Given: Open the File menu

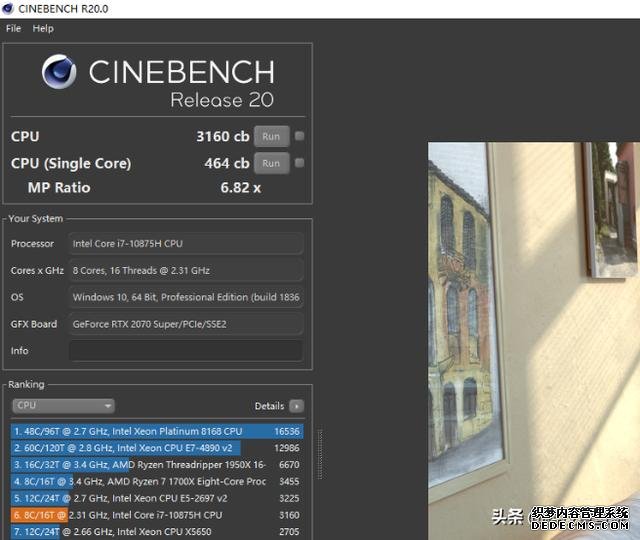Looking at the screenshot, I should [x=13, y=29].
